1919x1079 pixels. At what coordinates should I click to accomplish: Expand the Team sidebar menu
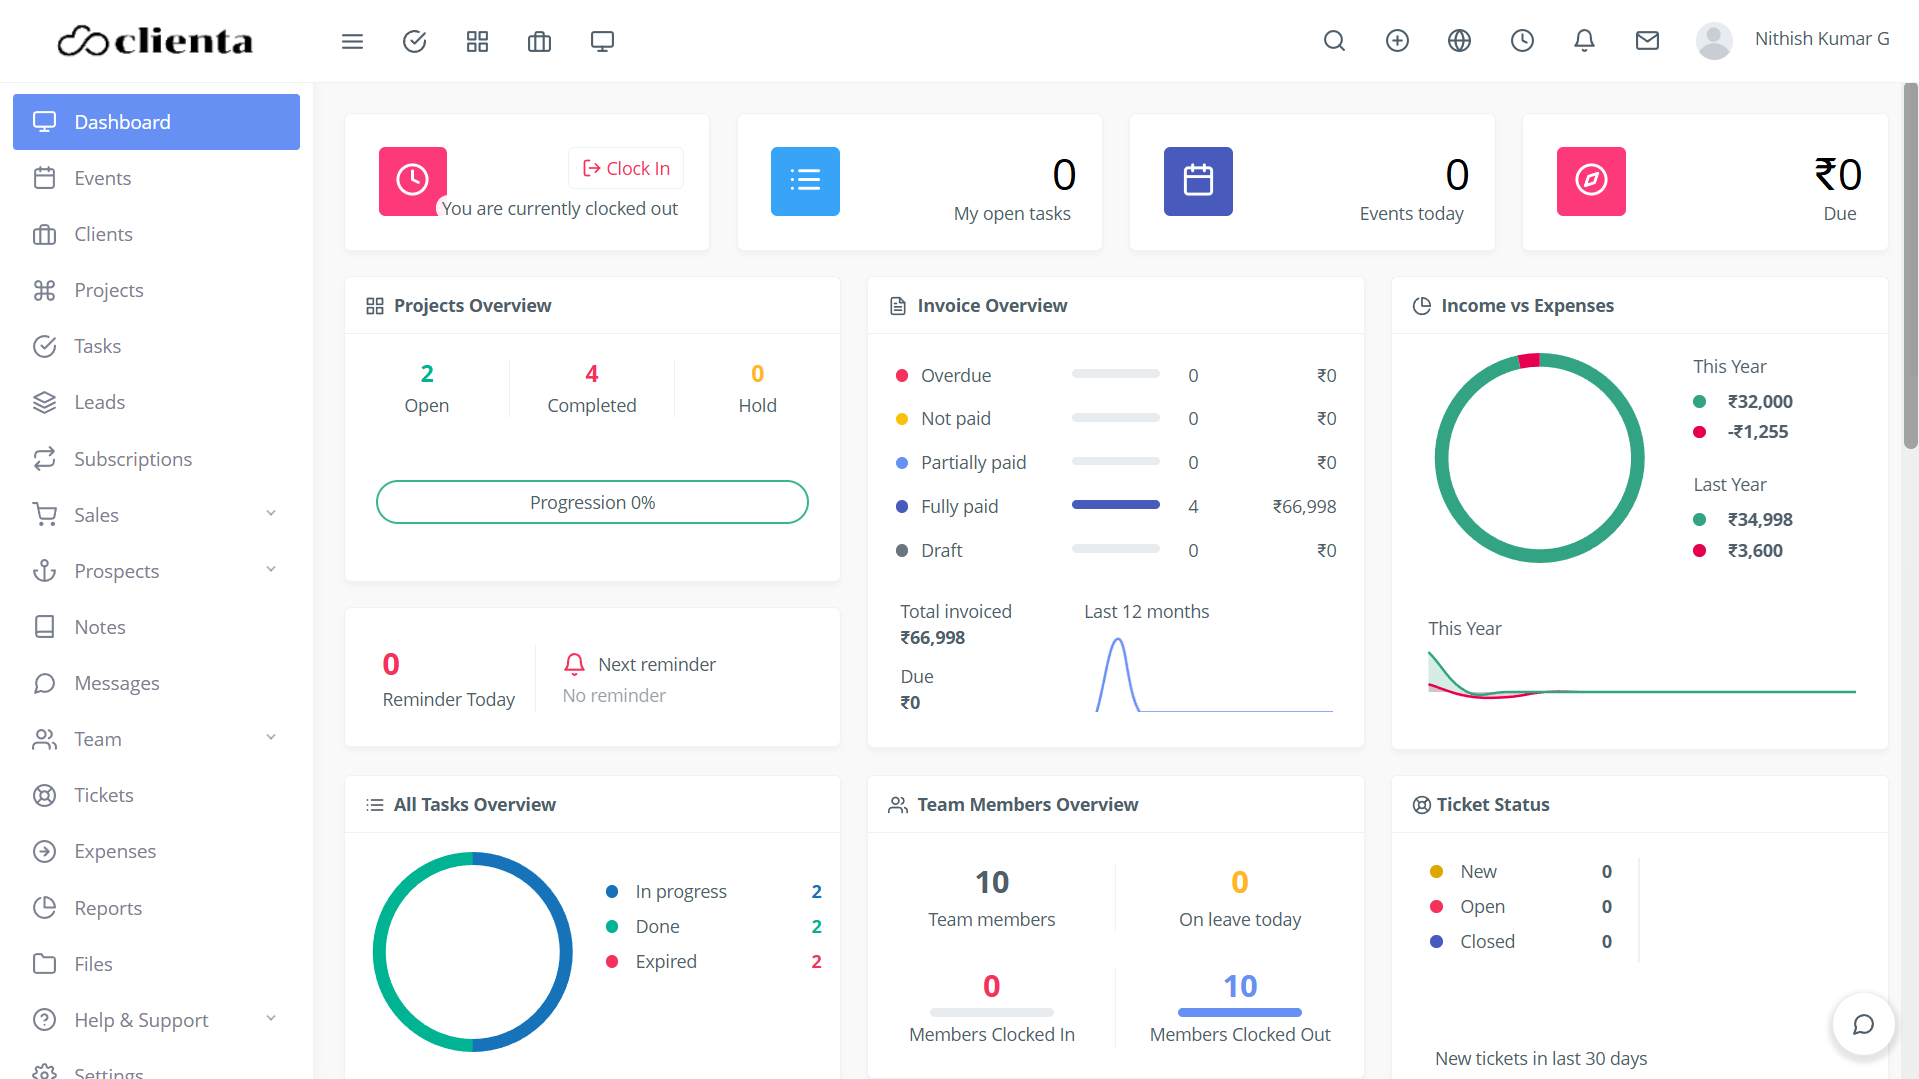(155, 739)
